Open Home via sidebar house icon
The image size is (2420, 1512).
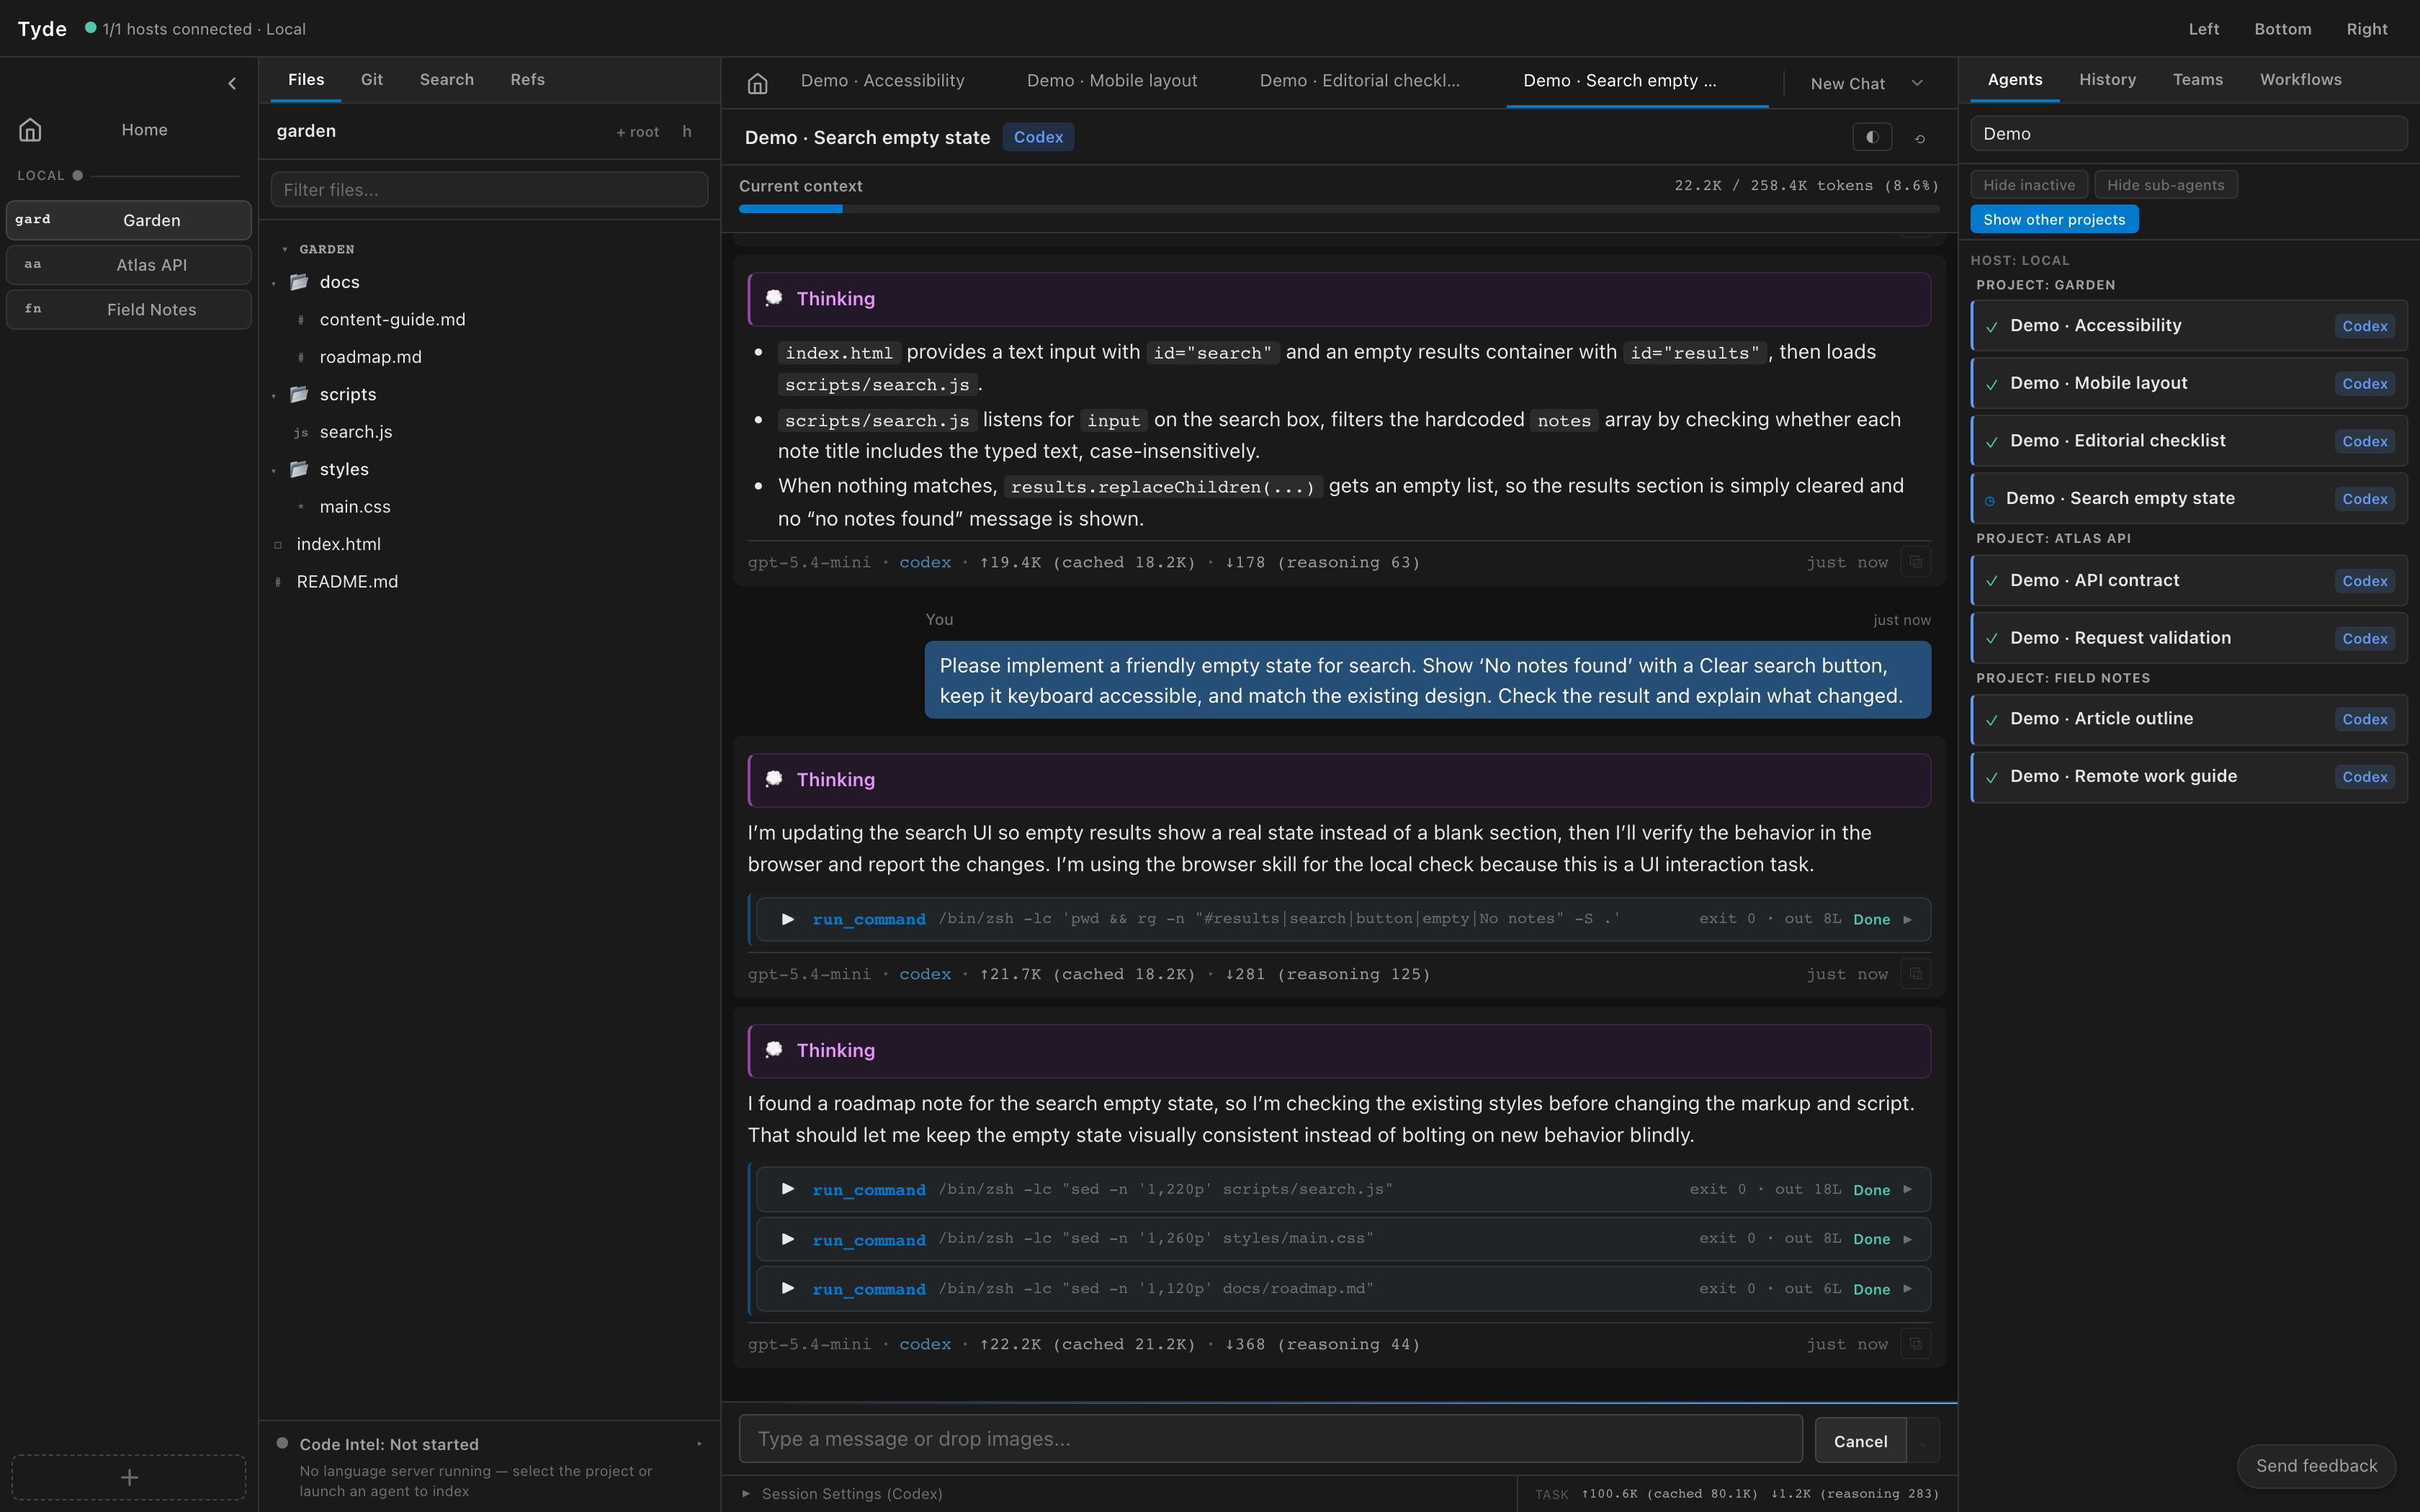tap(30, 130)
